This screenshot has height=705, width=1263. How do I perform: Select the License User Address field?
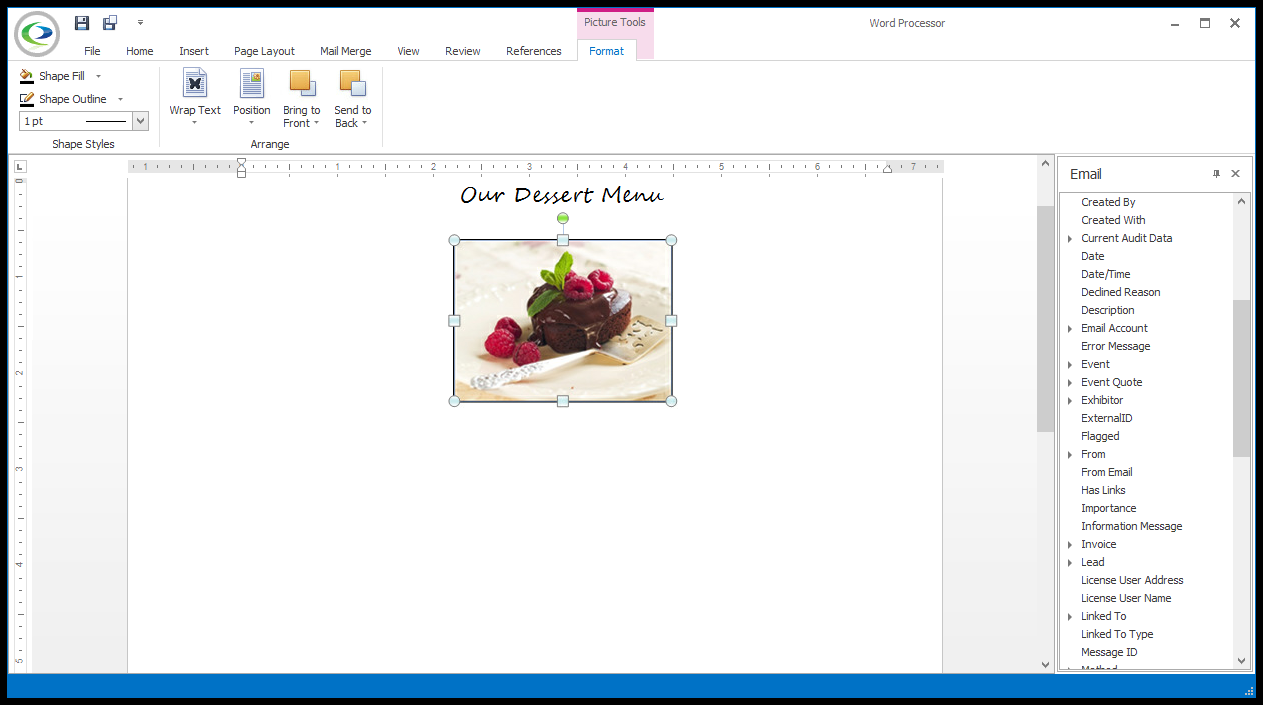pos(1132,580)
